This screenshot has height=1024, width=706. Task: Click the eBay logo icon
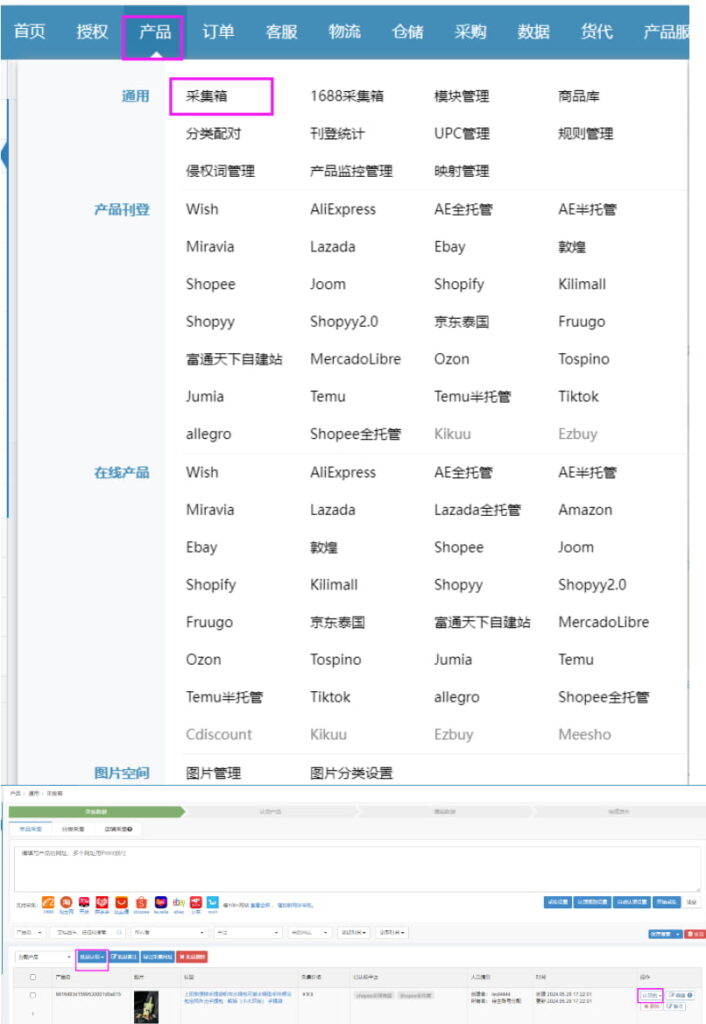[178, 903]
